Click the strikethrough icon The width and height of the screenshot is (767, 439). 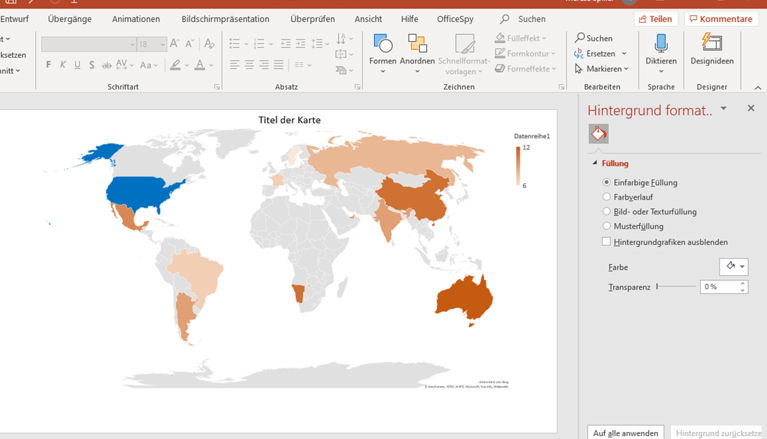[x=106, y=65]
